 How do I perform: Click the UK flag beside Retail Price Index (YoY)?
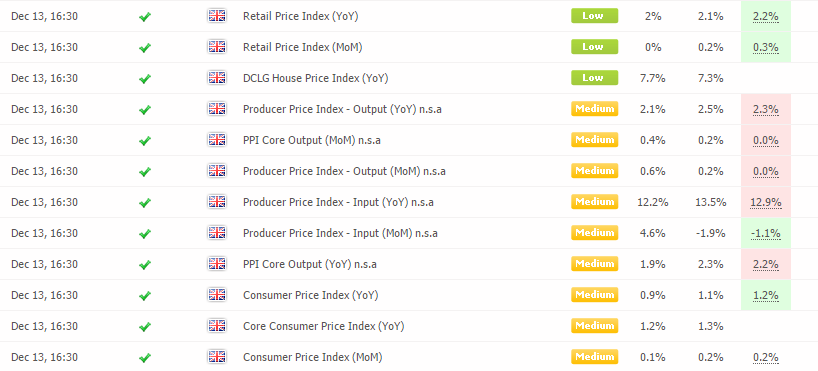click(216, 16)
